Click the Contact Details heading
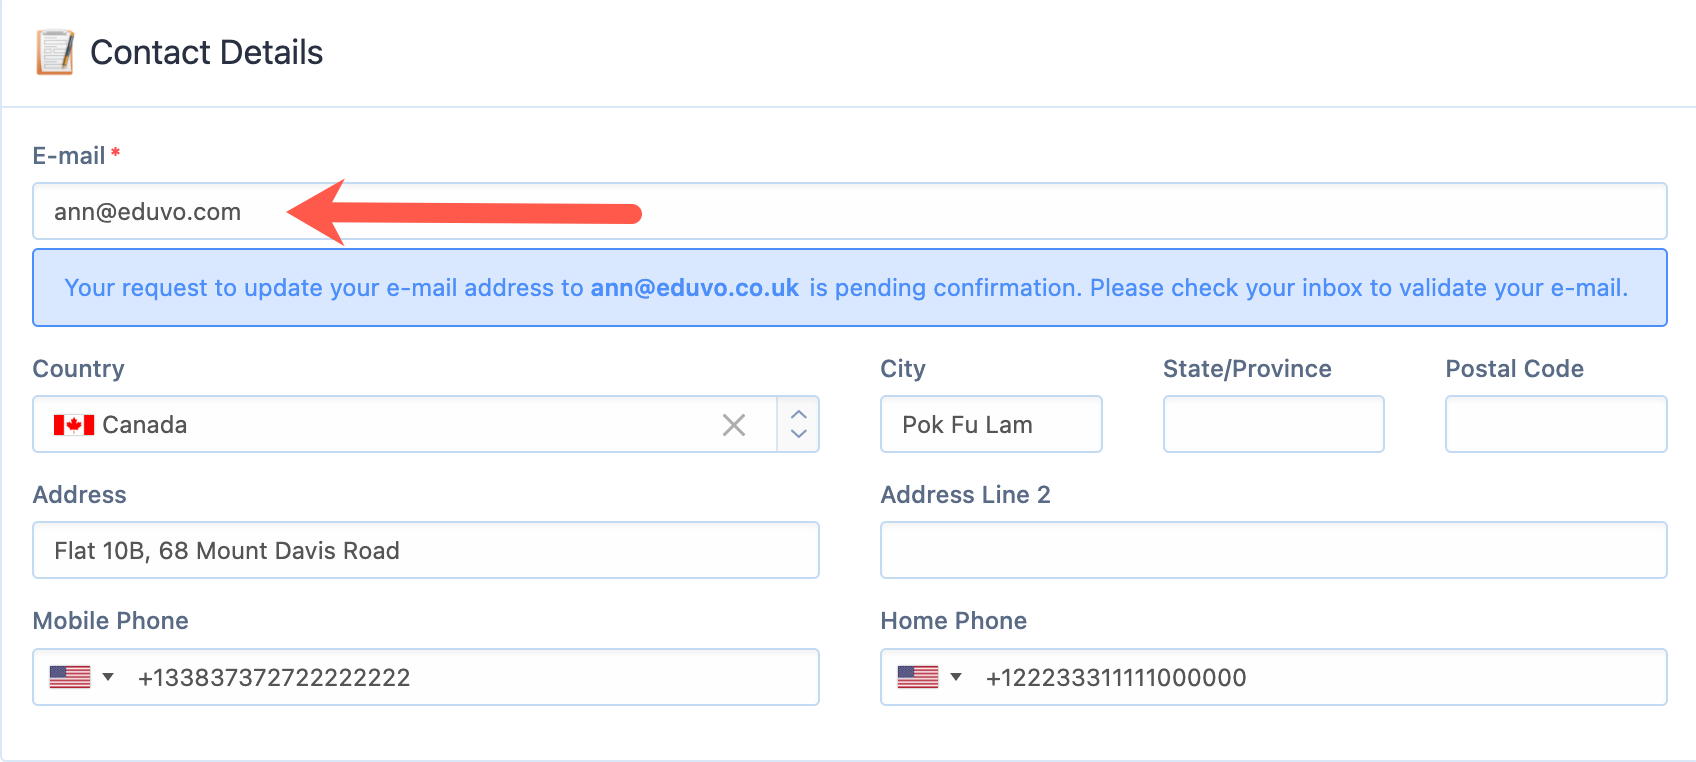This screenshot has height=762, width=1696. [x=207, y=52]
